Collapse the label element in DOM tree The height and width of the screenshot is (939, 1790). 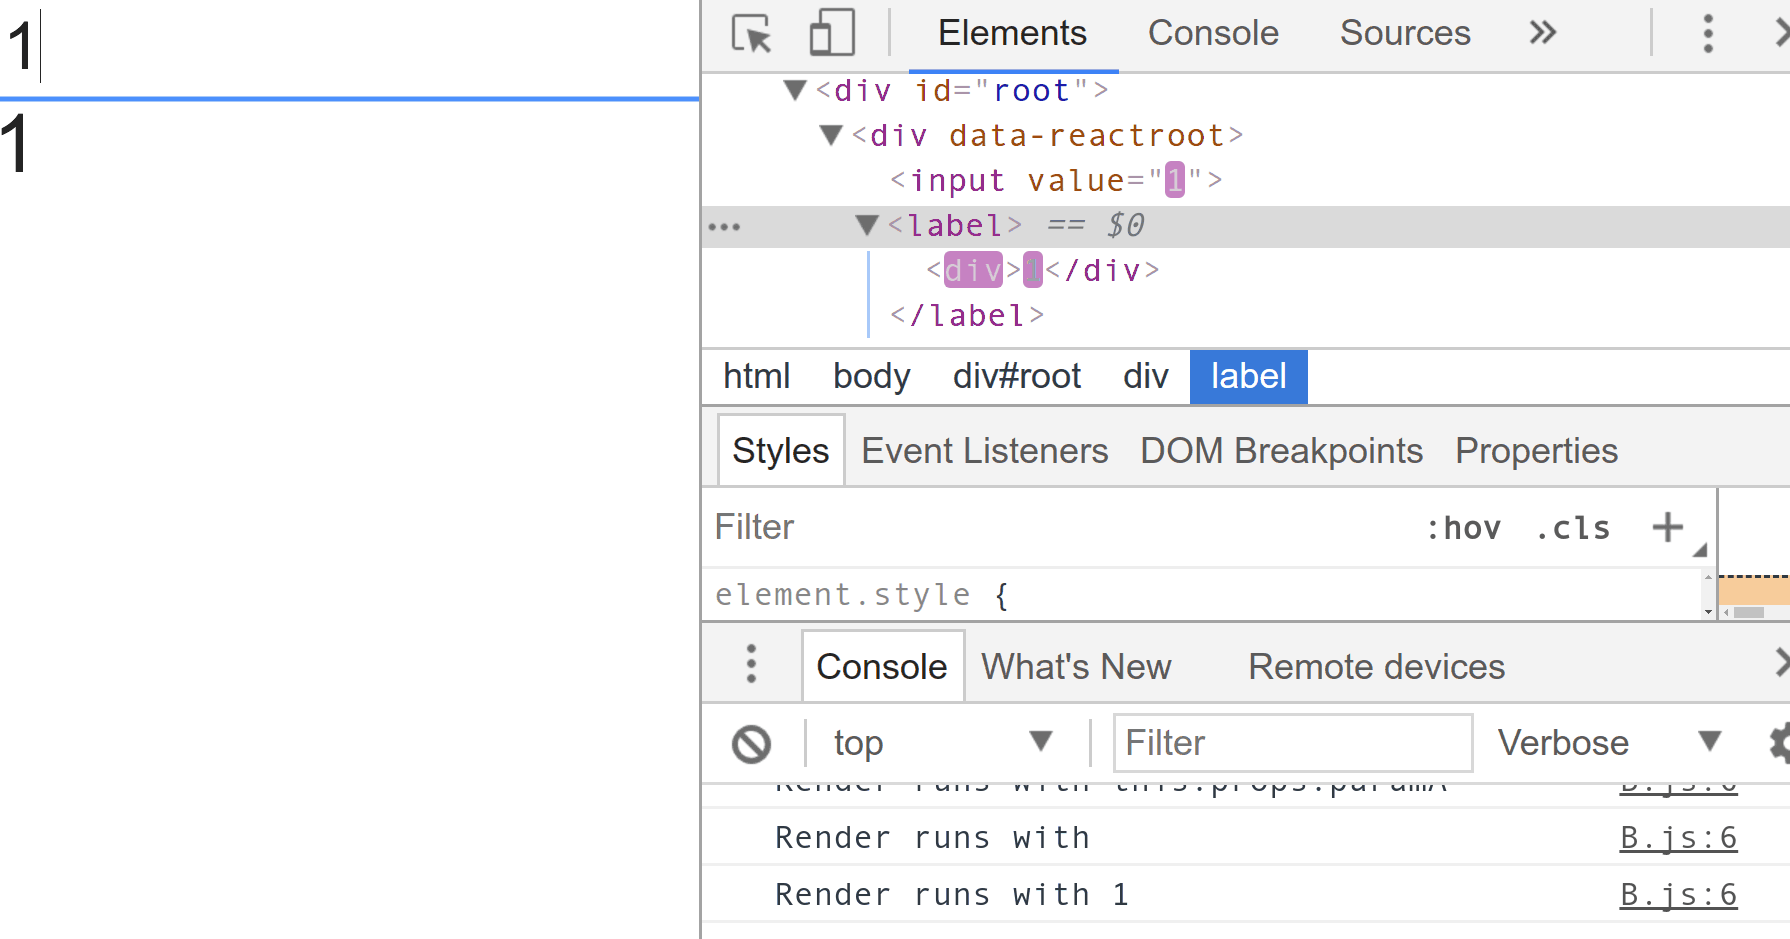click(865, 225)
